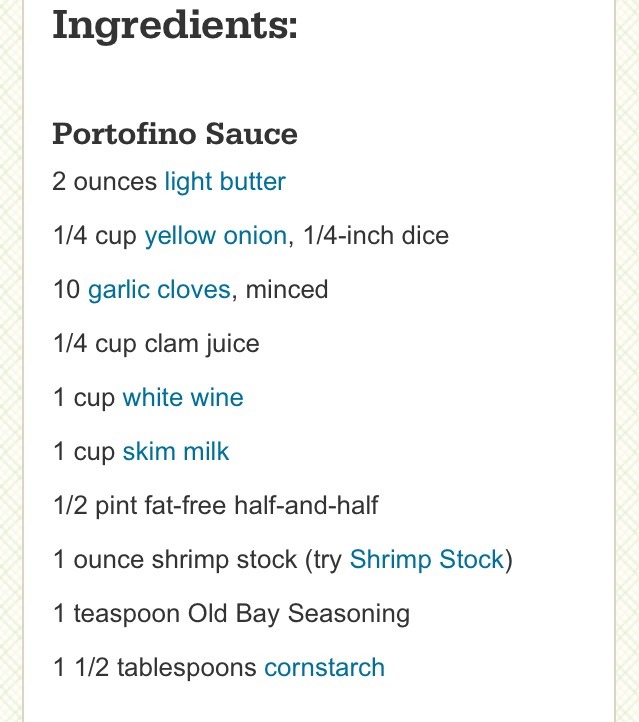Open the yellow onion ingredient link
Viewport: 639px width, 722px height.
216,236
